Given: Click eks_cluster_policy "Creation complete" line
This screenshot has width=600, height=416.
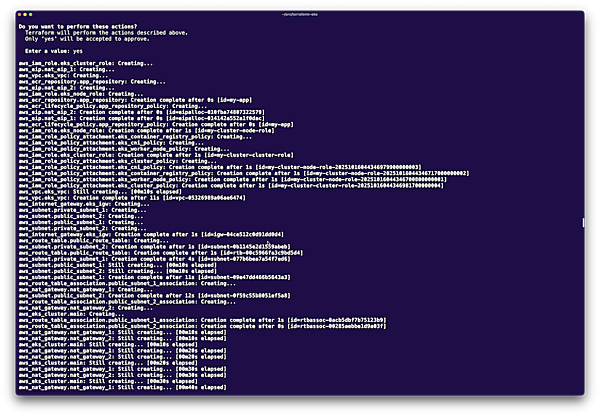Looking at the screenshot, I should (x=231, y=186).
